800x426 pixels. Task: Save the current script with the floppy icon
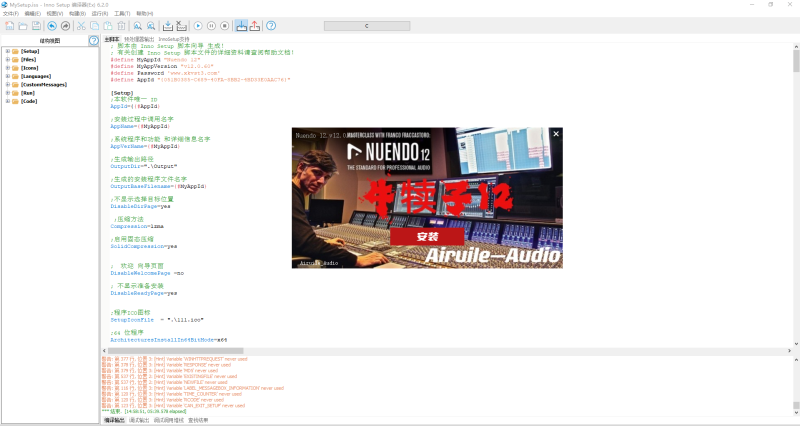36,26
